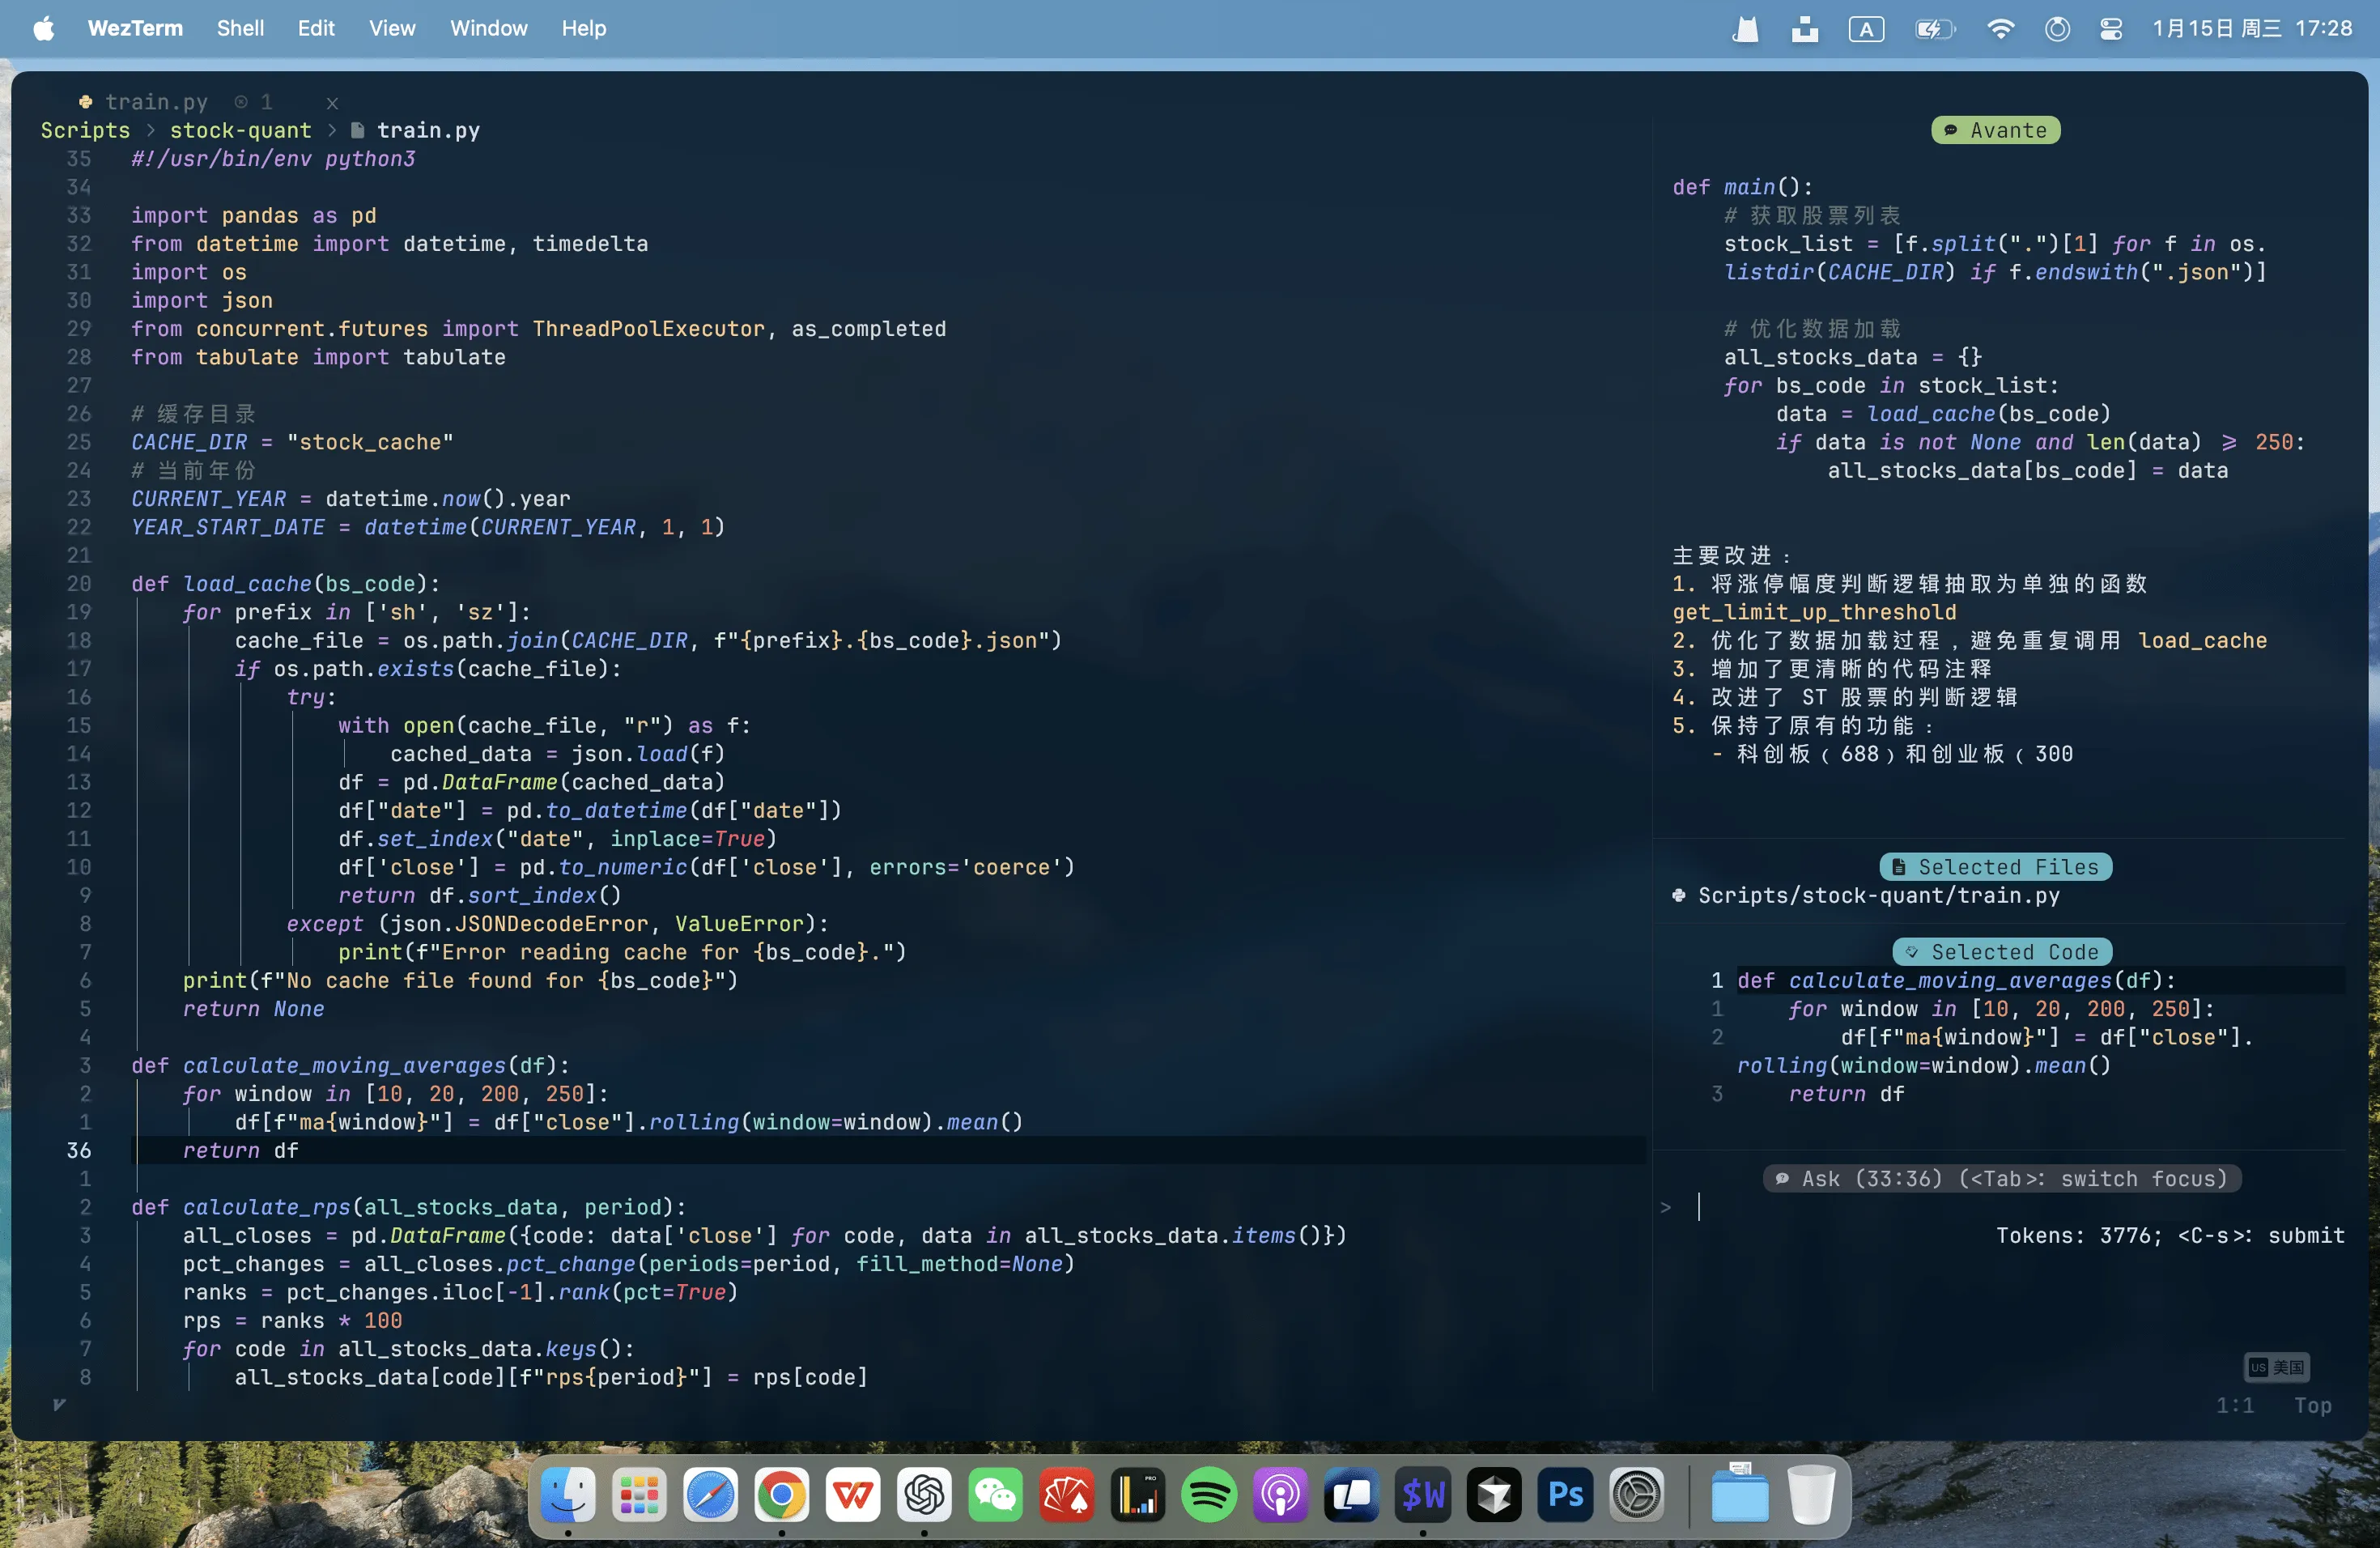Launch Spotify from the Dock
Image resolution: width=2380 pixels, height=1548 pixels.
pyautogui.click(x=1209, y=1495)
